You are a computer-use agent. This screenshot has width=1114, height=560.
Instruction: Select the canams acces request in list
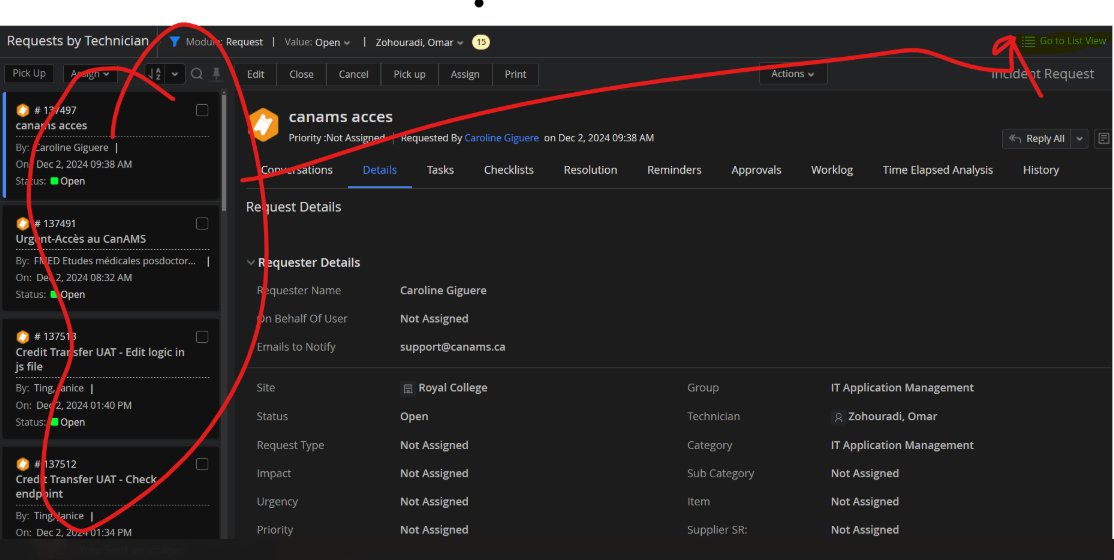pyautogui.click(x=111, y=145)
